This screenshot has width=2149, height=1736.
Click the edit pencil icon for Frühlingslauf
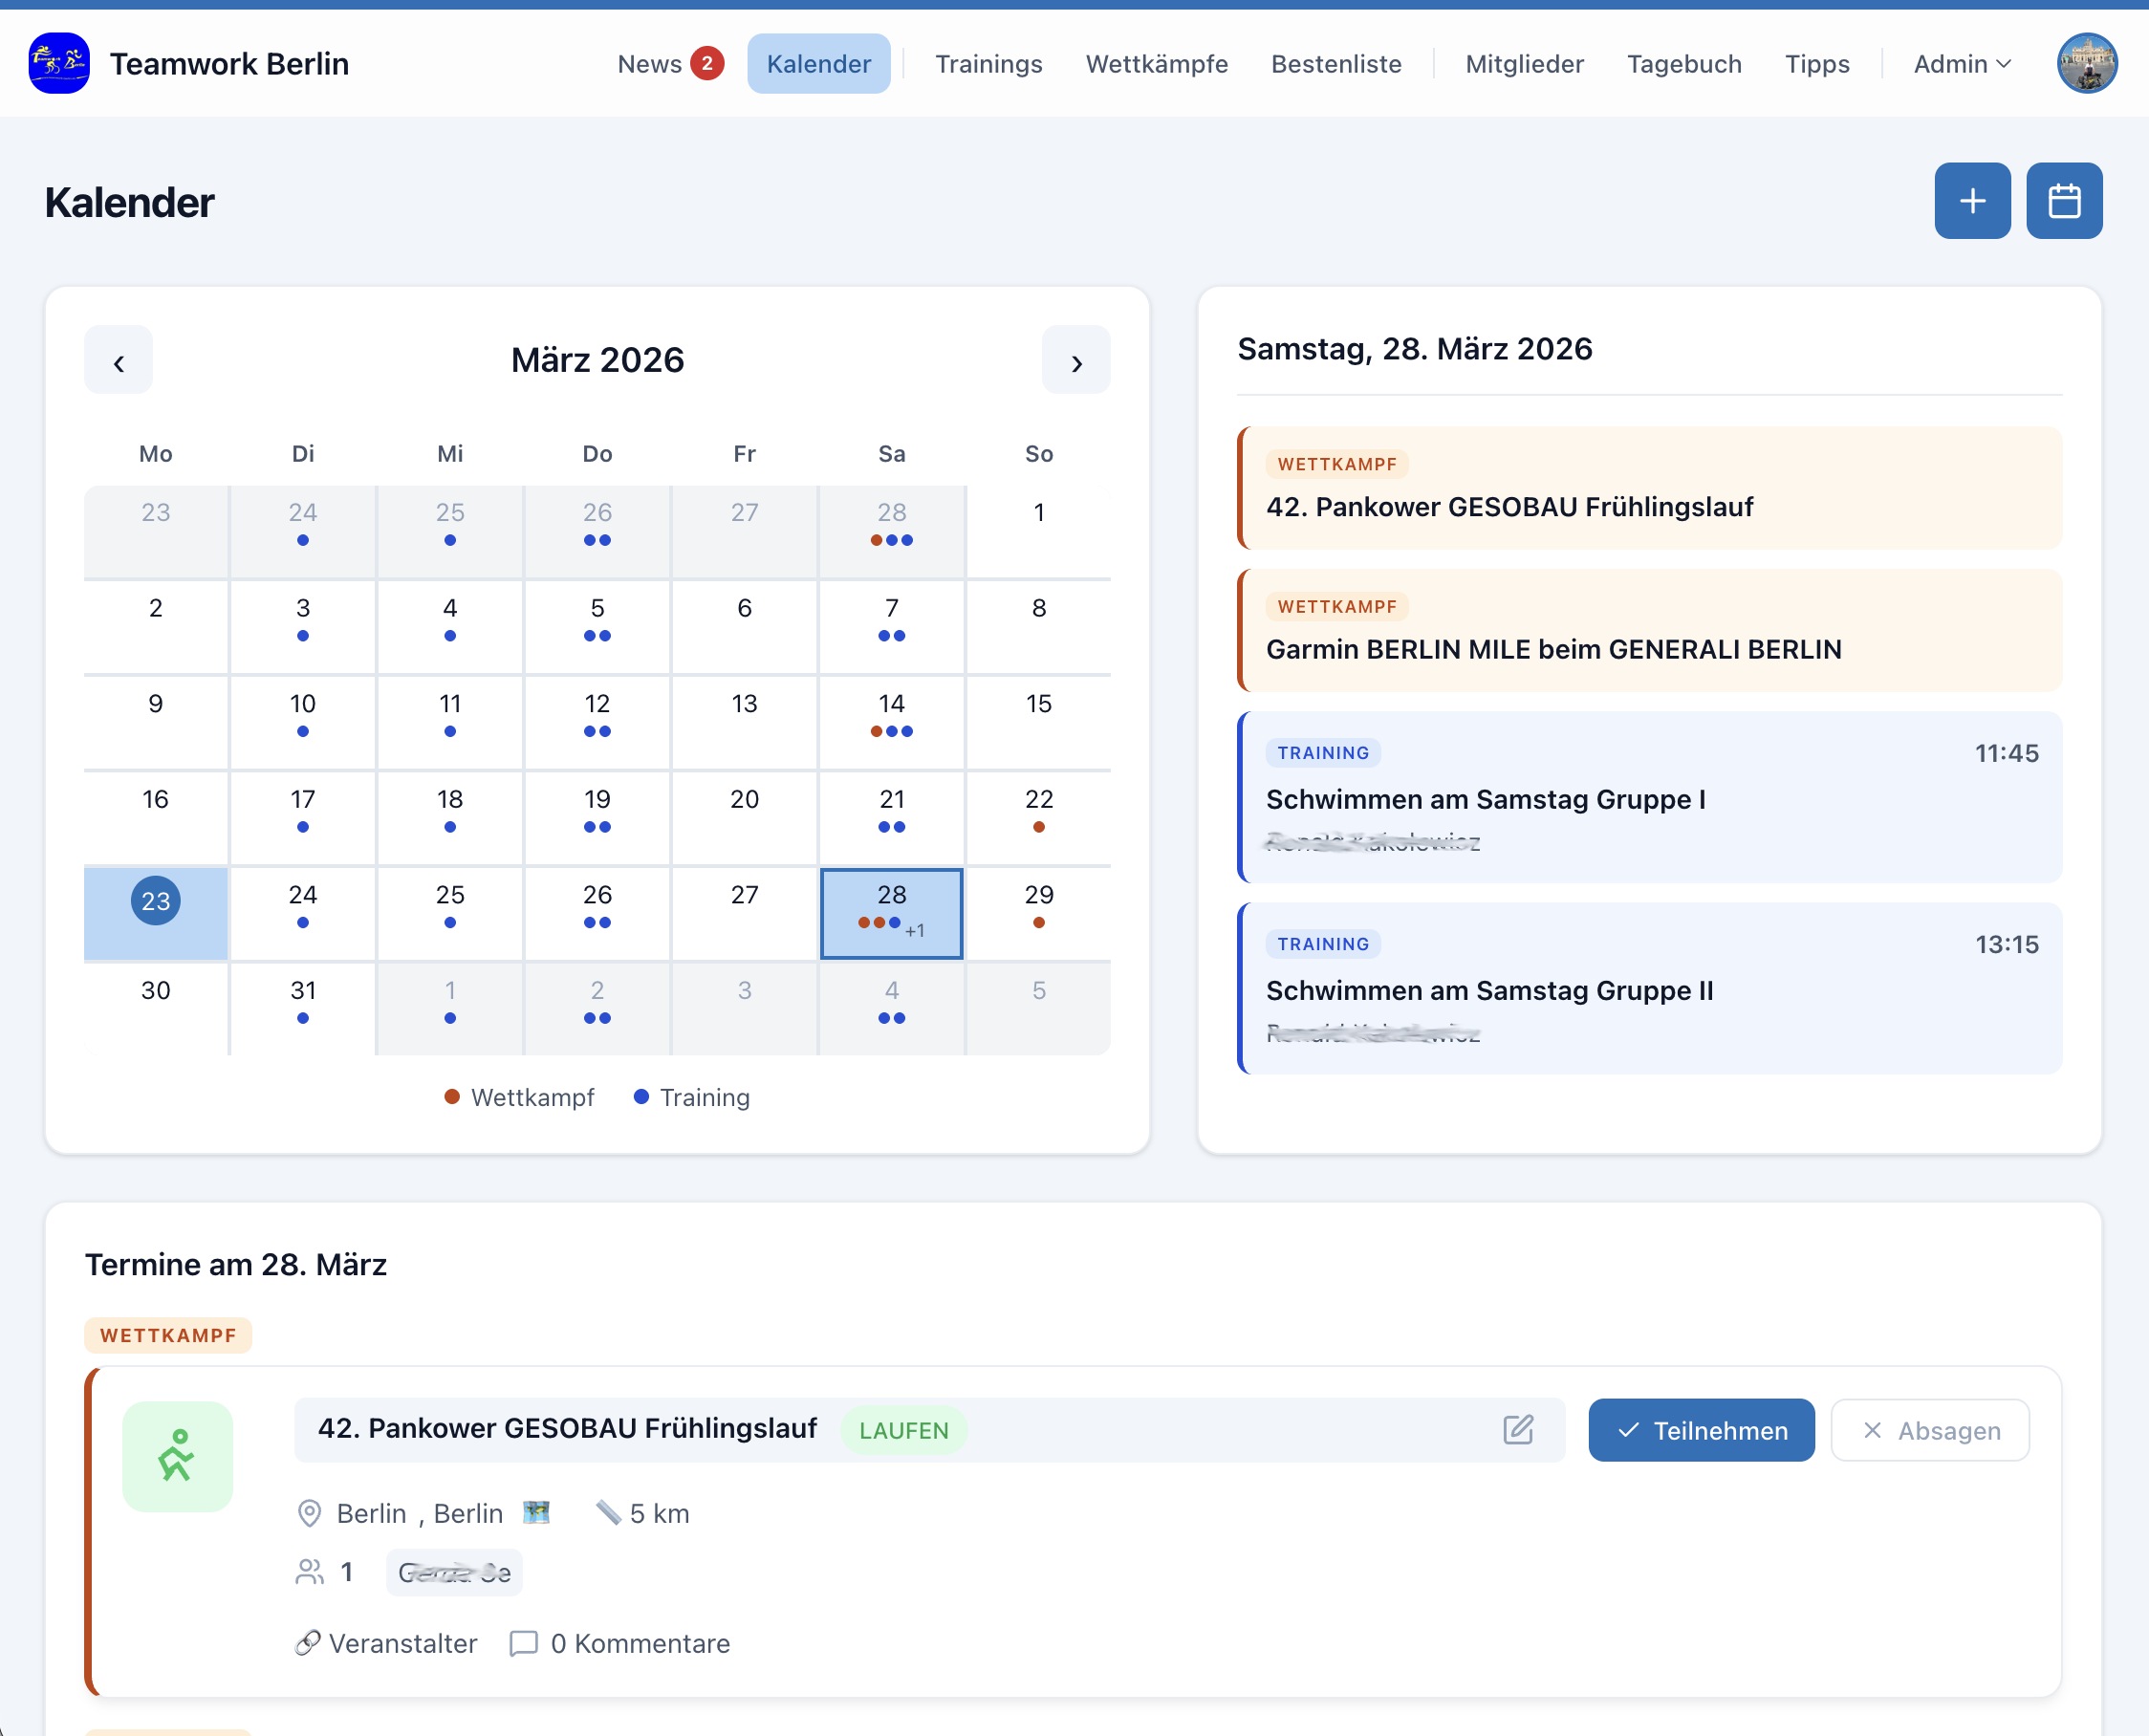coord(1517,1429)
